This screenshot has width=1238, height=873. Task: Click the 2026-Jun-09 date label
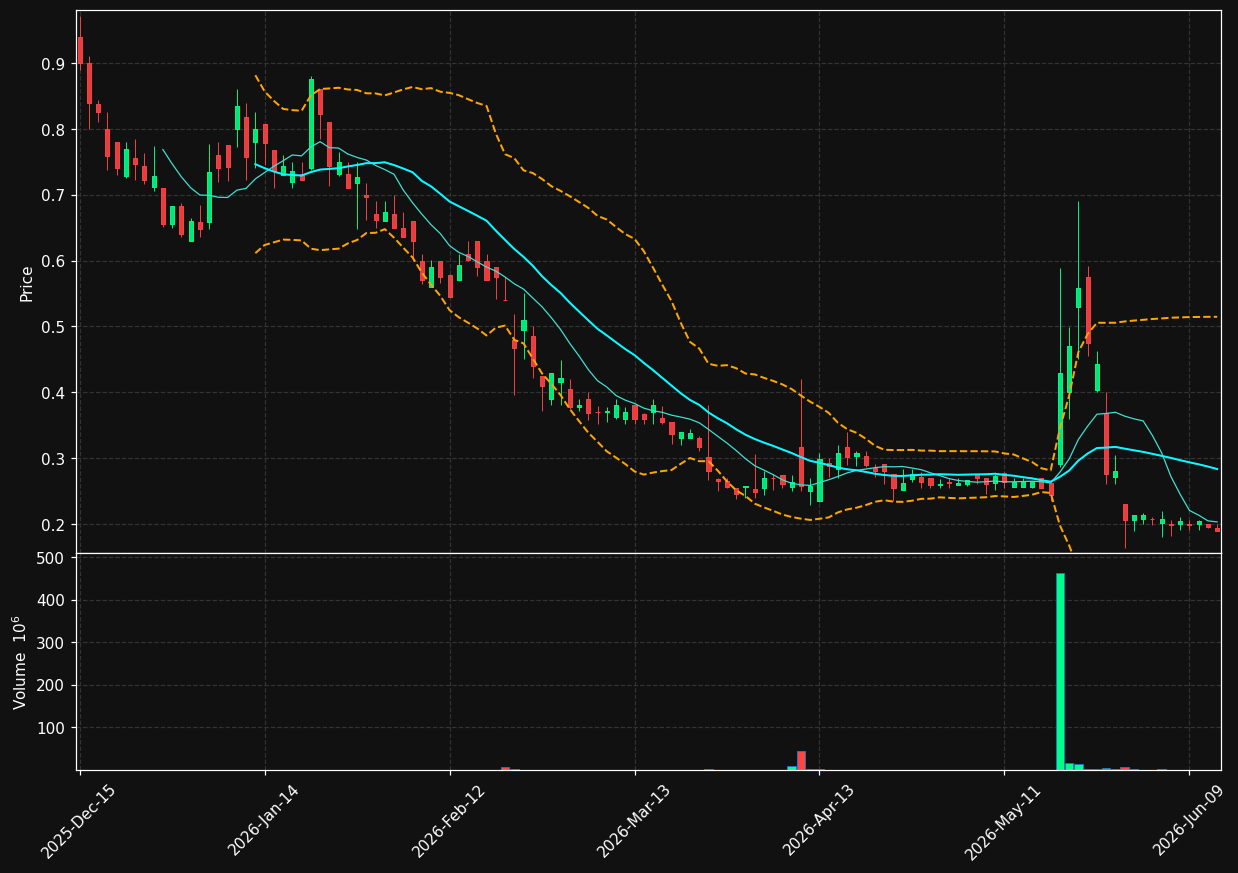[x=1188, y=821]
